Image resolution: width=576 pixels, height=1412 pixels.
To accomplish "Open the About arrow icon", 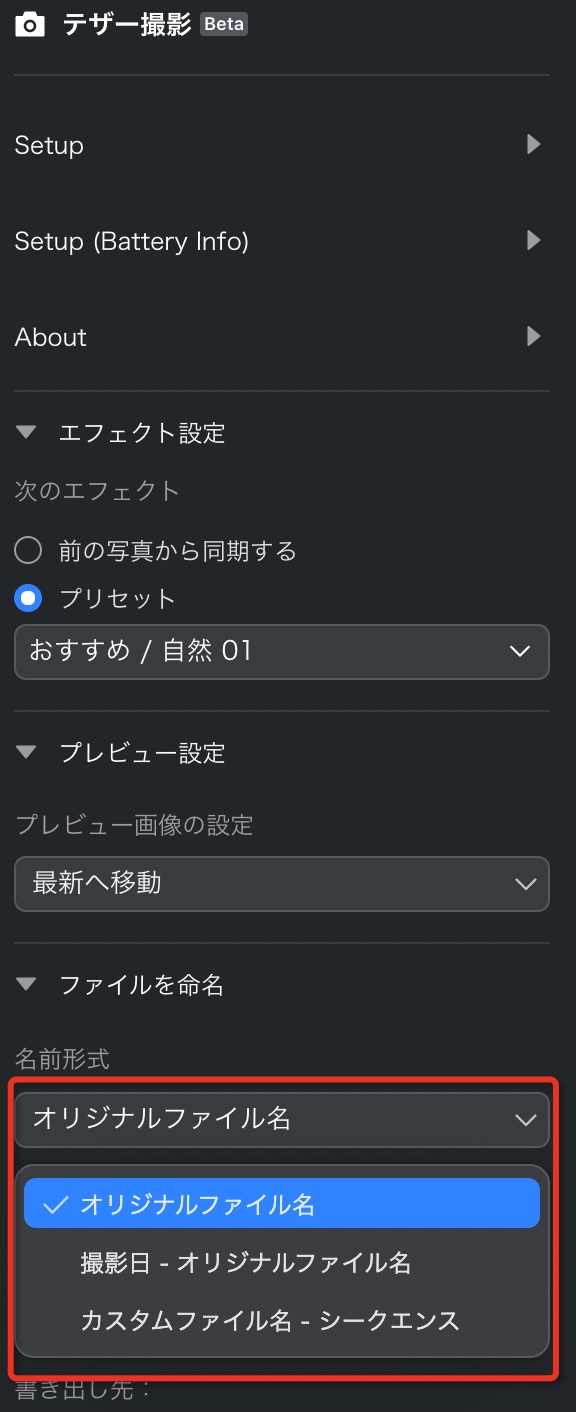I will tap(534, 336).
